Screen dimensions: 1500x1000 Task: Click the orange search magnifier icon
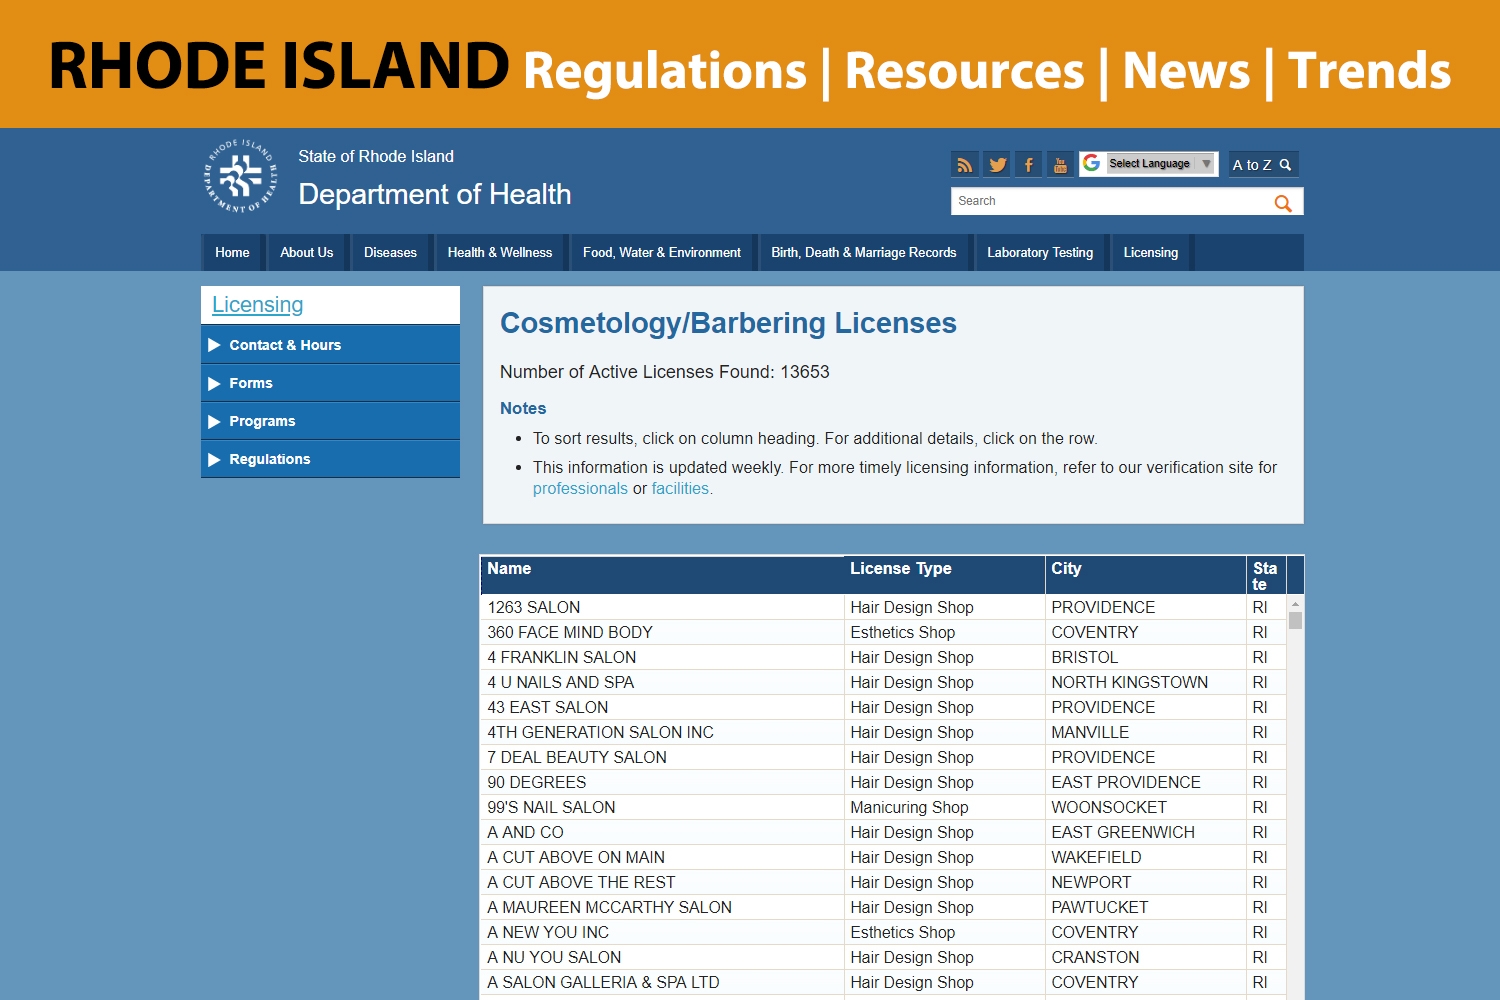pyautogui.click(x=1283, y=203)
